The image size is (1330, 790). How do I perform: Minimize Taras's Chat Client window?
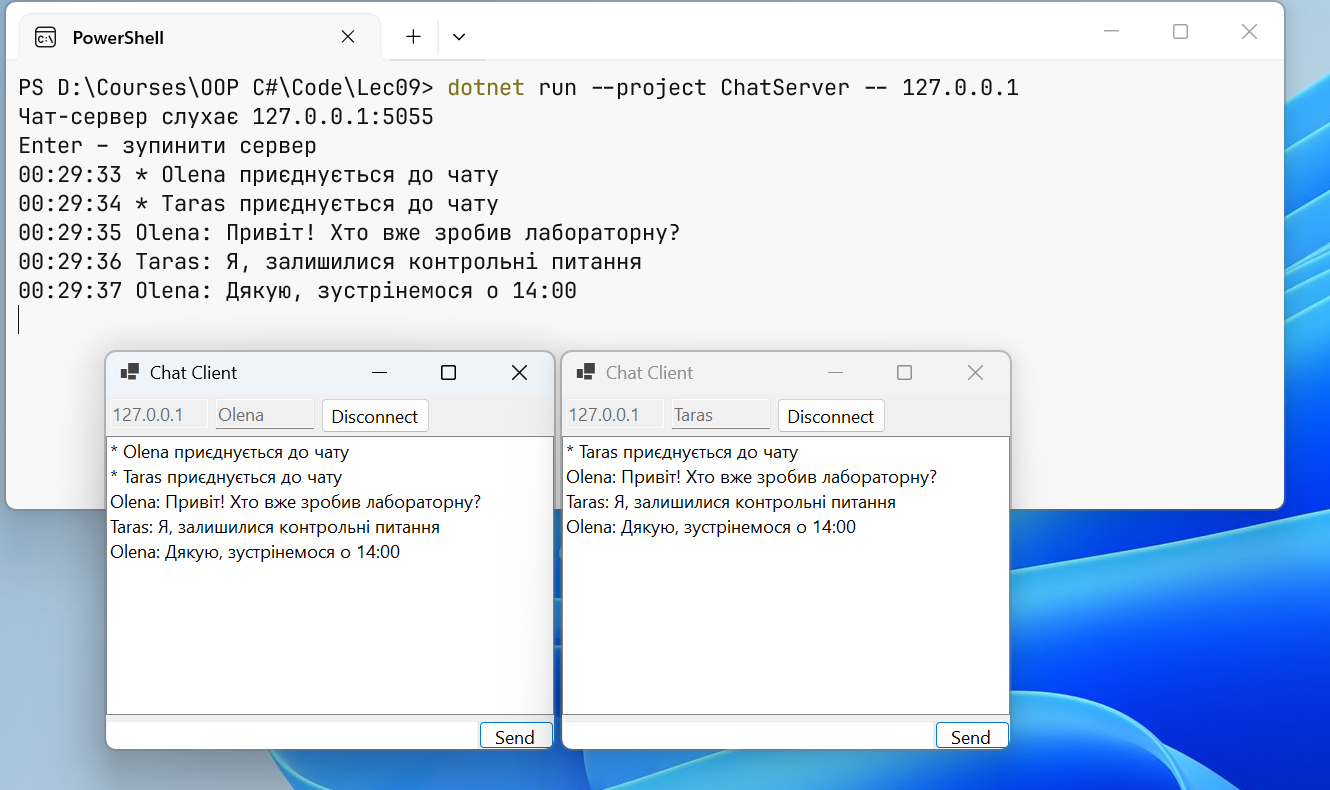835,372
